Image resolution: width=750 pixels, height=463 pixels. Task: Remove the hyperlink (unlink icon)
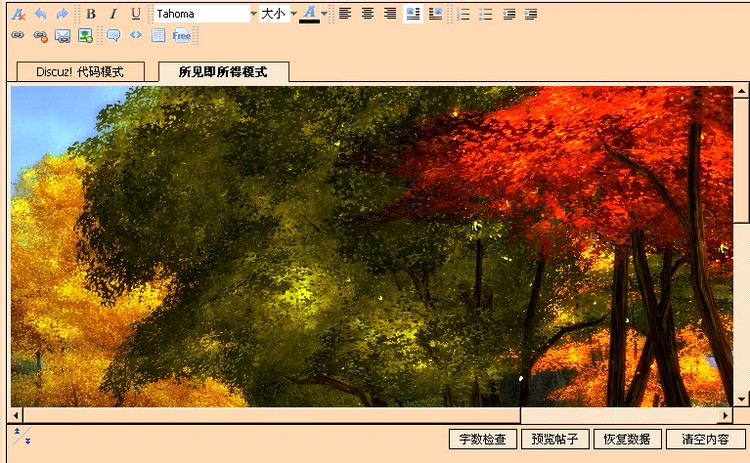click(40, 36)
